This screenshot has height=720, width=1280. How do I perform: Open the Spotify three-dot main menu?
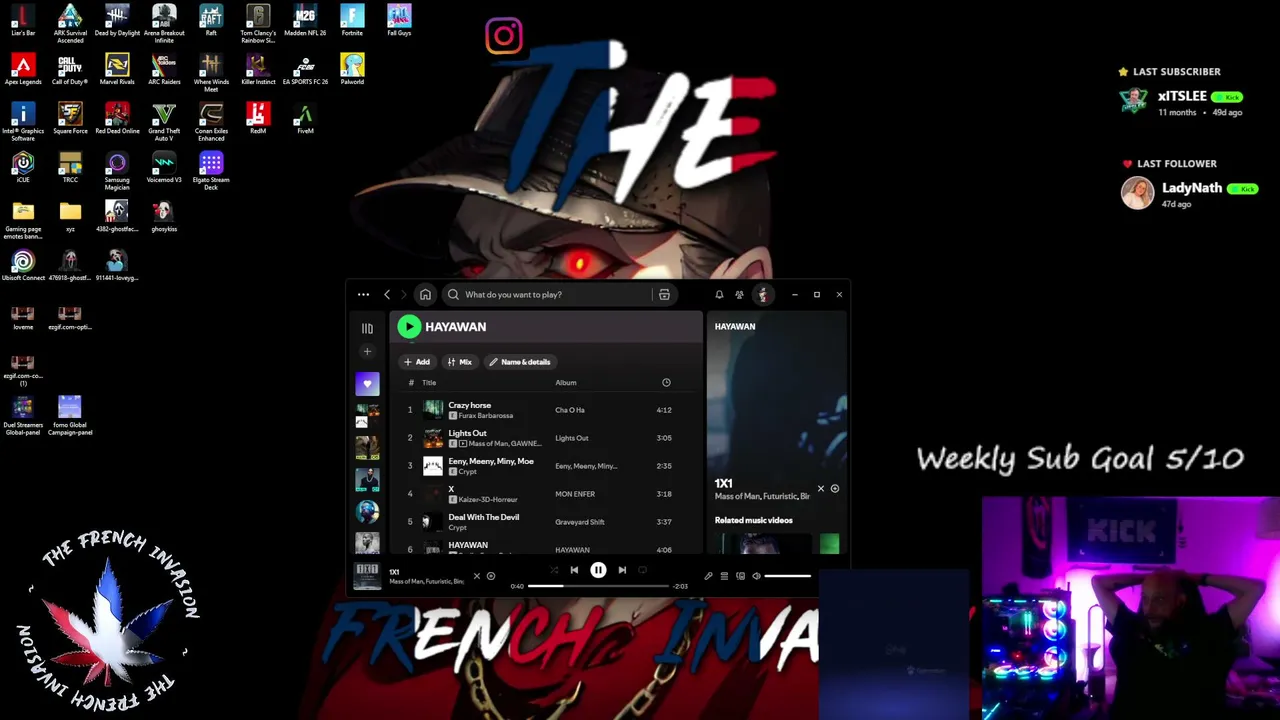pos(363,295)
